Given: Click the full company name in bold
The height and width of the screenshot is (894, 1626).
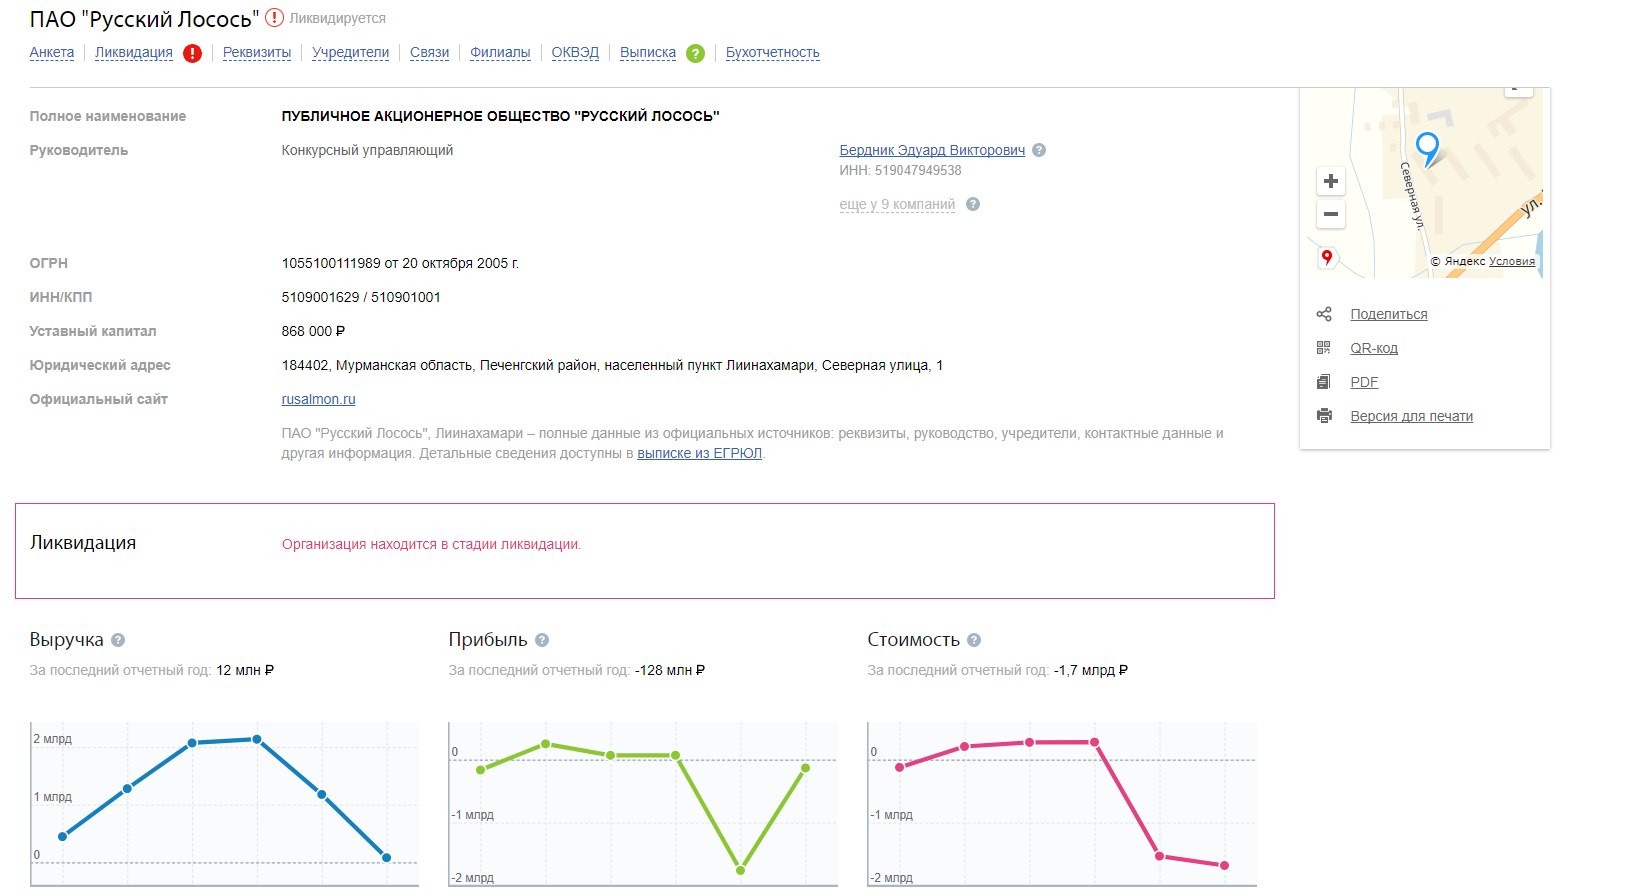Looking at the screenshot, I should pyautogui.click(x=500, y=117).
